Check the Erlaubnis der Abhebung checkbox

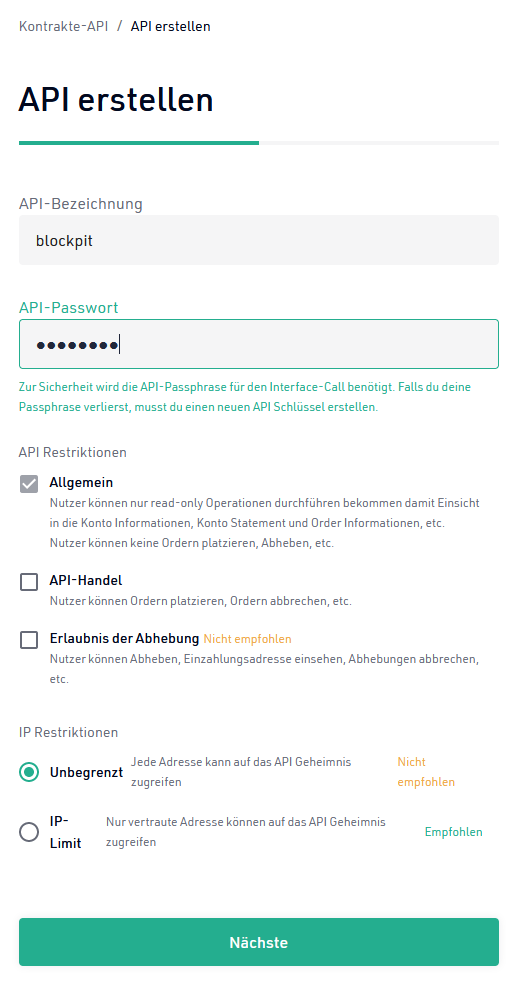[29, 640]
